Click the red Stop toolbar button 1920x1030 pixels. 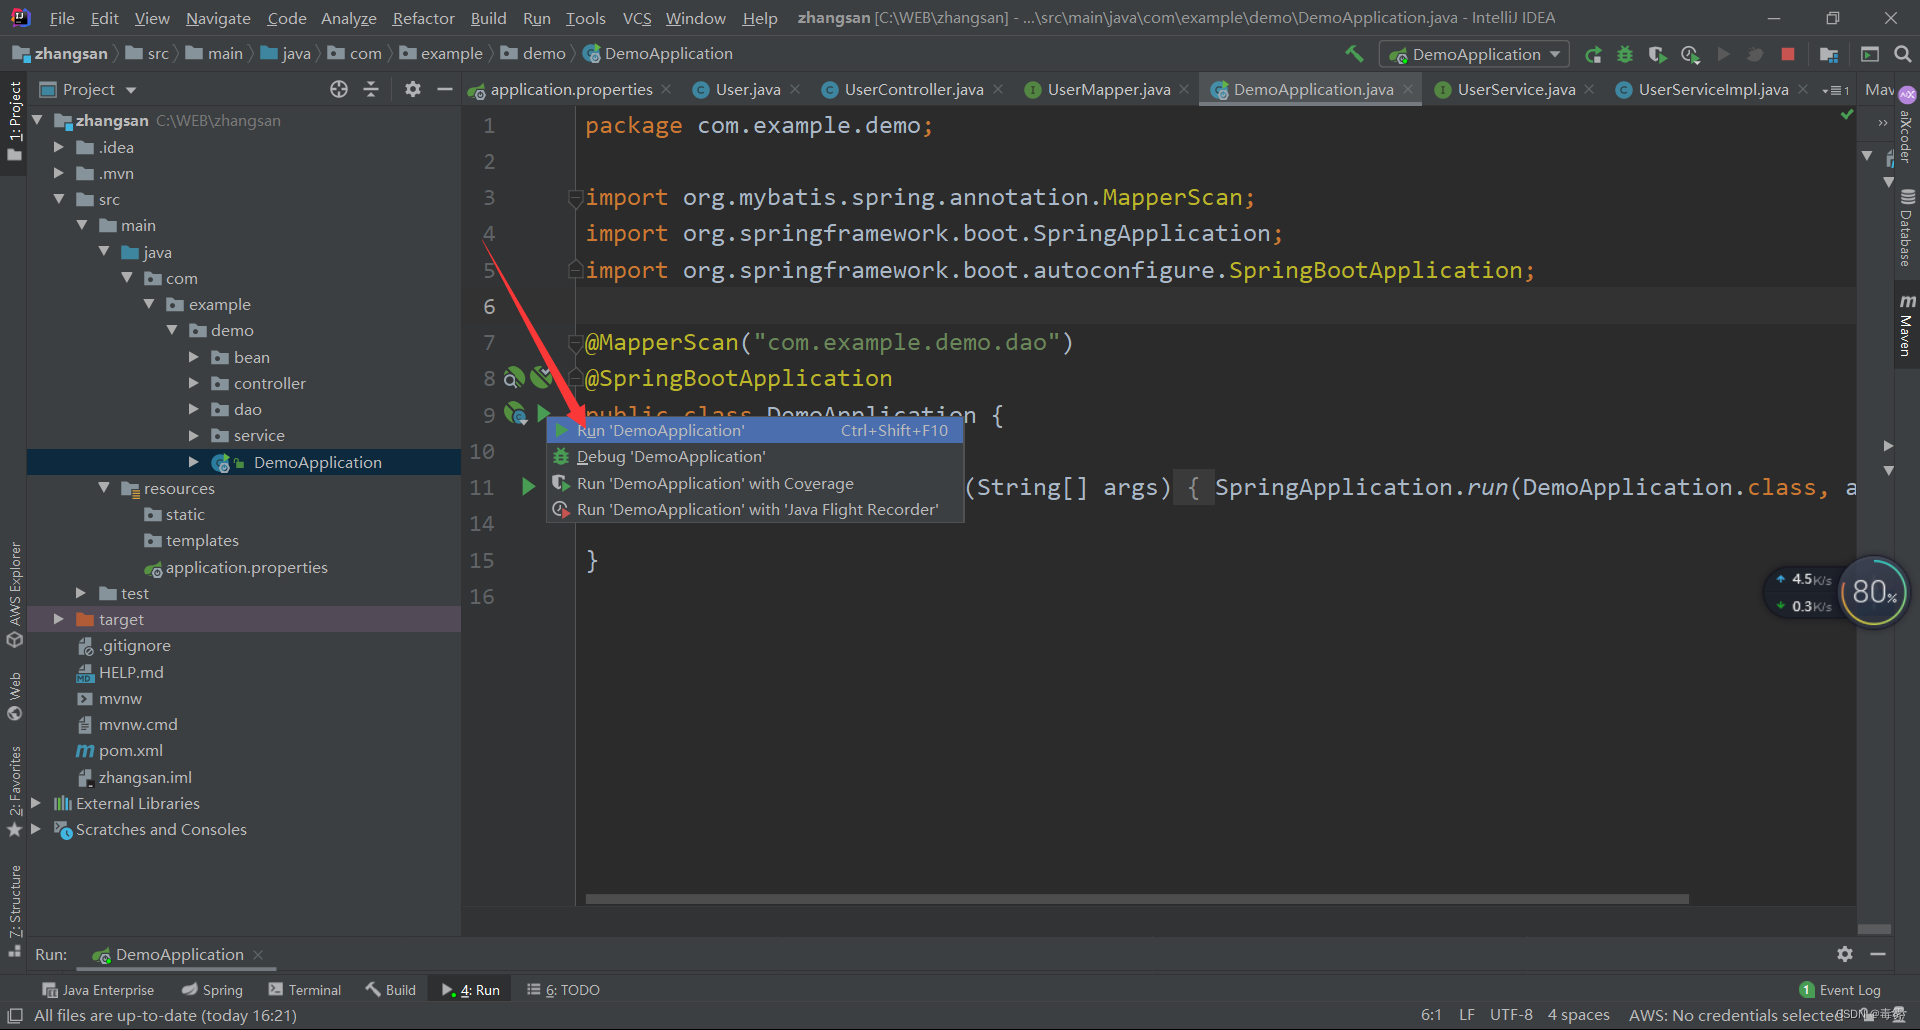(x=1788, y=54)
